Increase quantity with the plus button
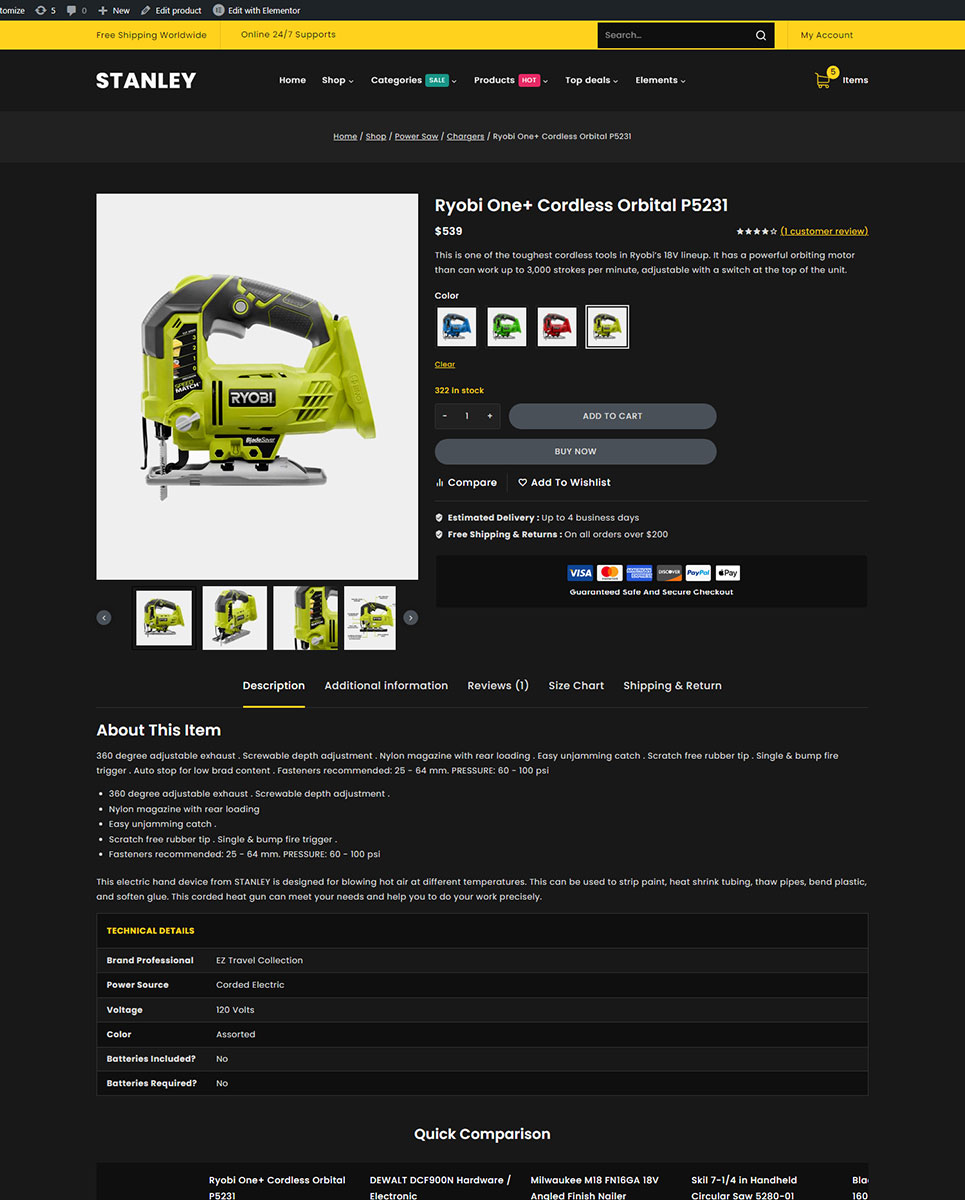The width and height of the screenshot is (965, 1200). pyautogui.click(x=489, y=416)
